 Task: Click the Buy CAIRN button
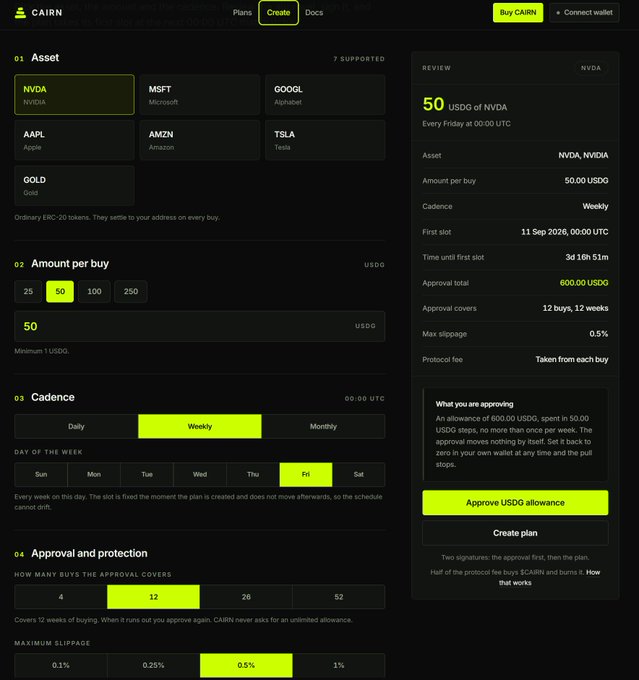[x=518, y=13]
